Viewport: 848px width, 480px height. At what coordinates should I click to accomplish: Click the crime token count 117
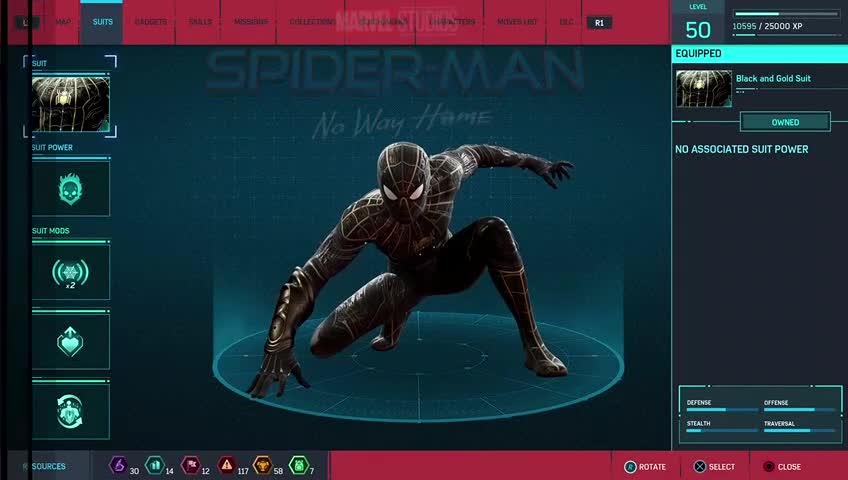(x=243, y=471)
